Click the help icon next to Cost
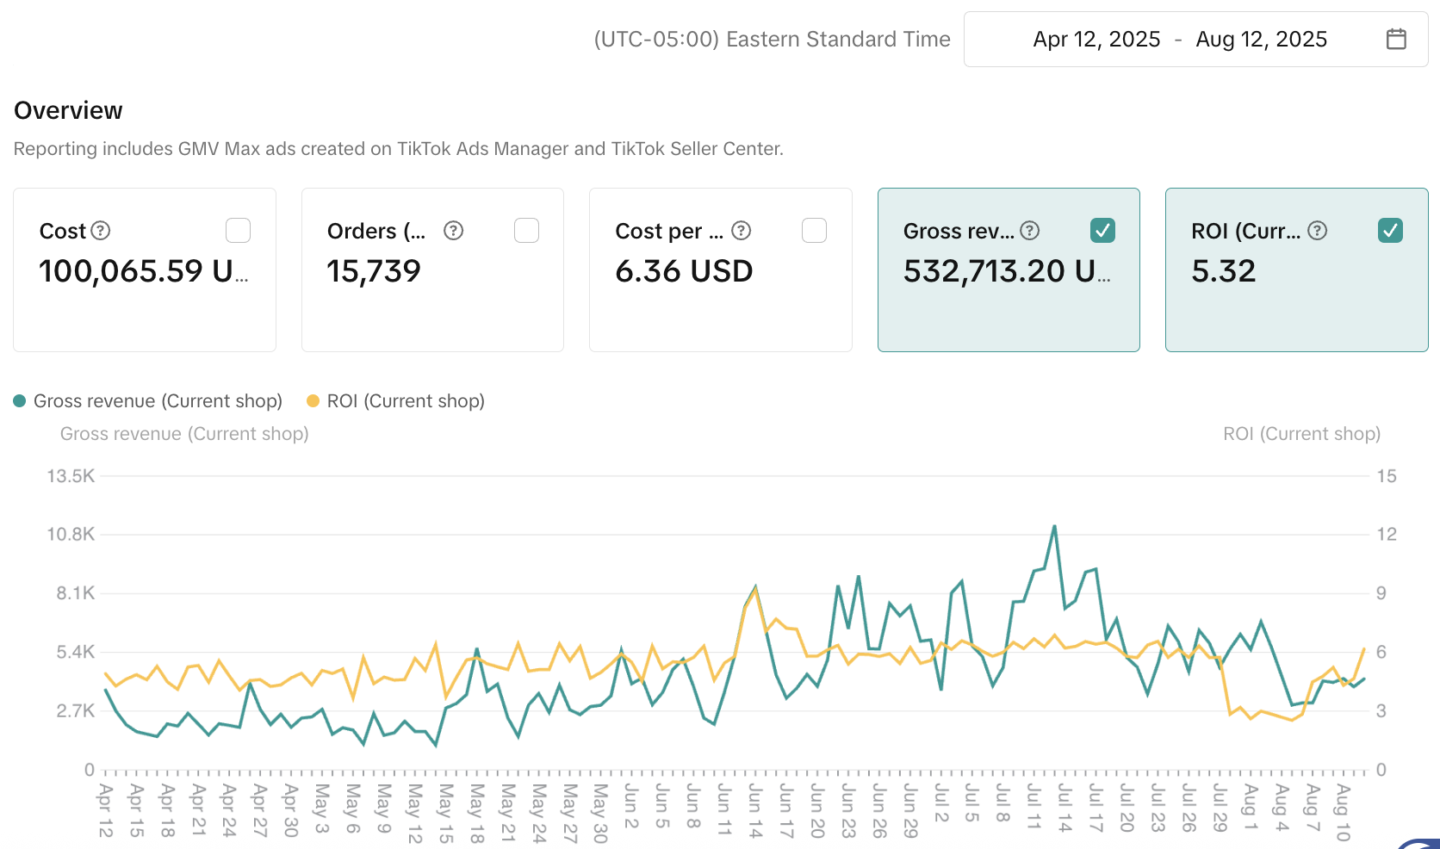 pos(101,231)
